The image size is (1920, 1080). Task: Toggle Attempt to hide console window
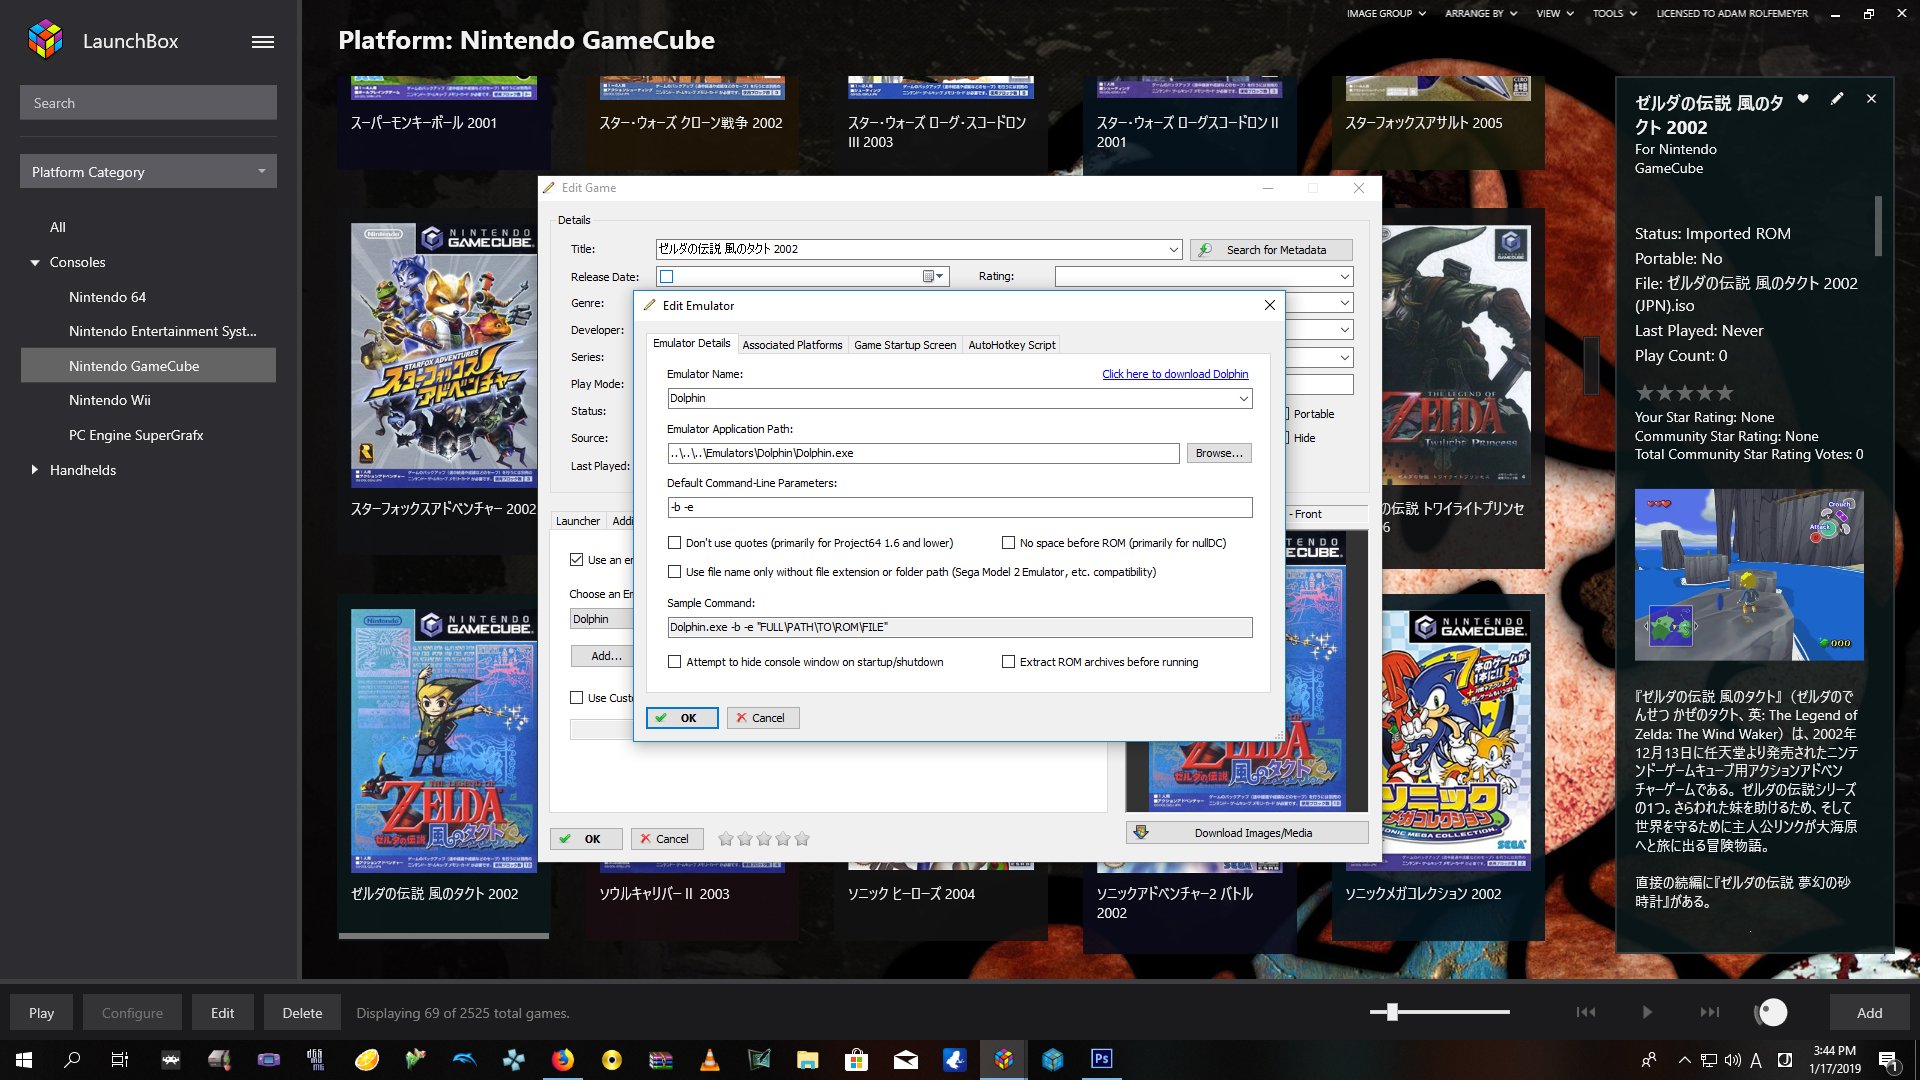tap(675, 662)
